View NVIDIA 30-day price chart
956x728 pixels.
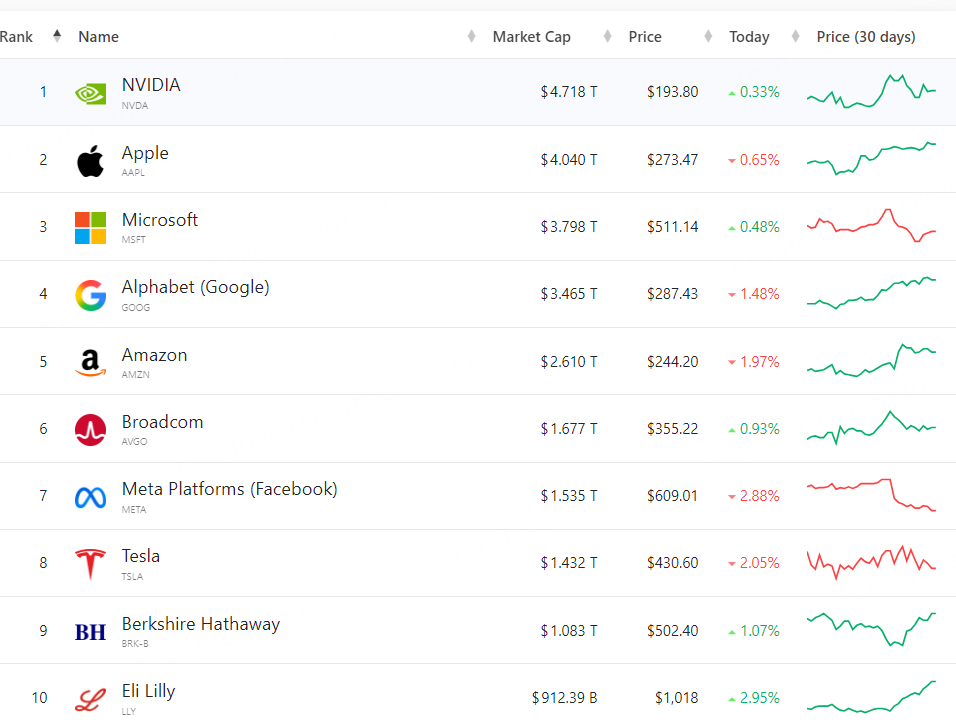(x=871, y=91)
